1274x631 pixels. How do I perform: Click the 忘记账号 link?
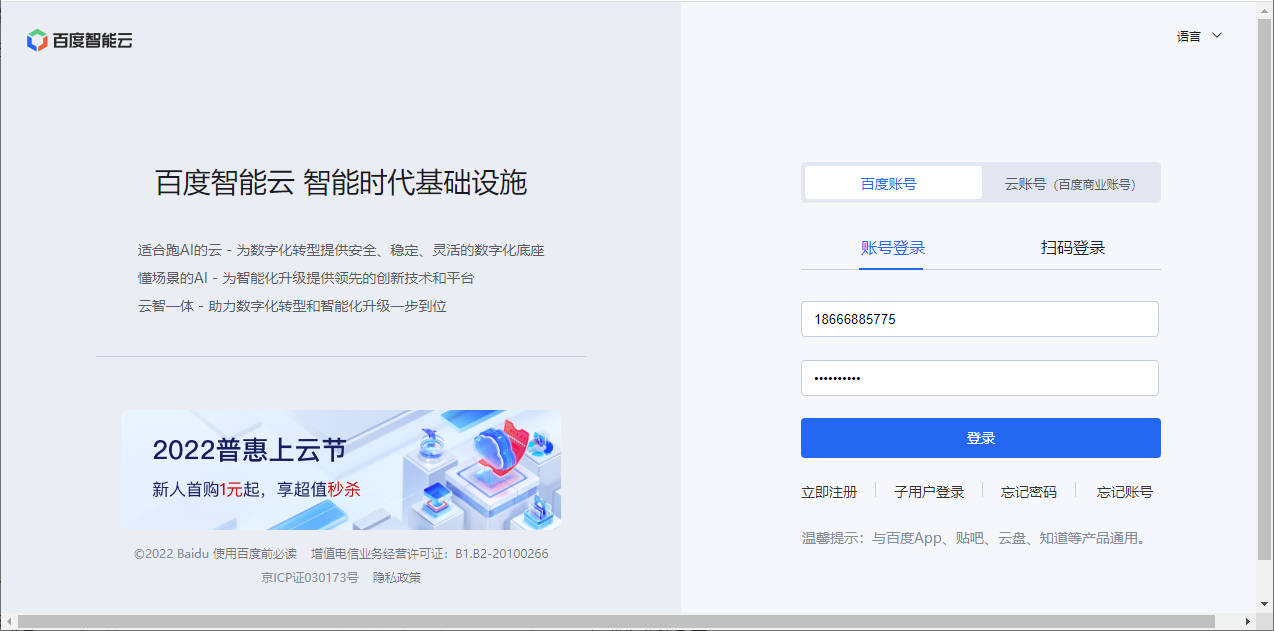[x=1125, y=492]
